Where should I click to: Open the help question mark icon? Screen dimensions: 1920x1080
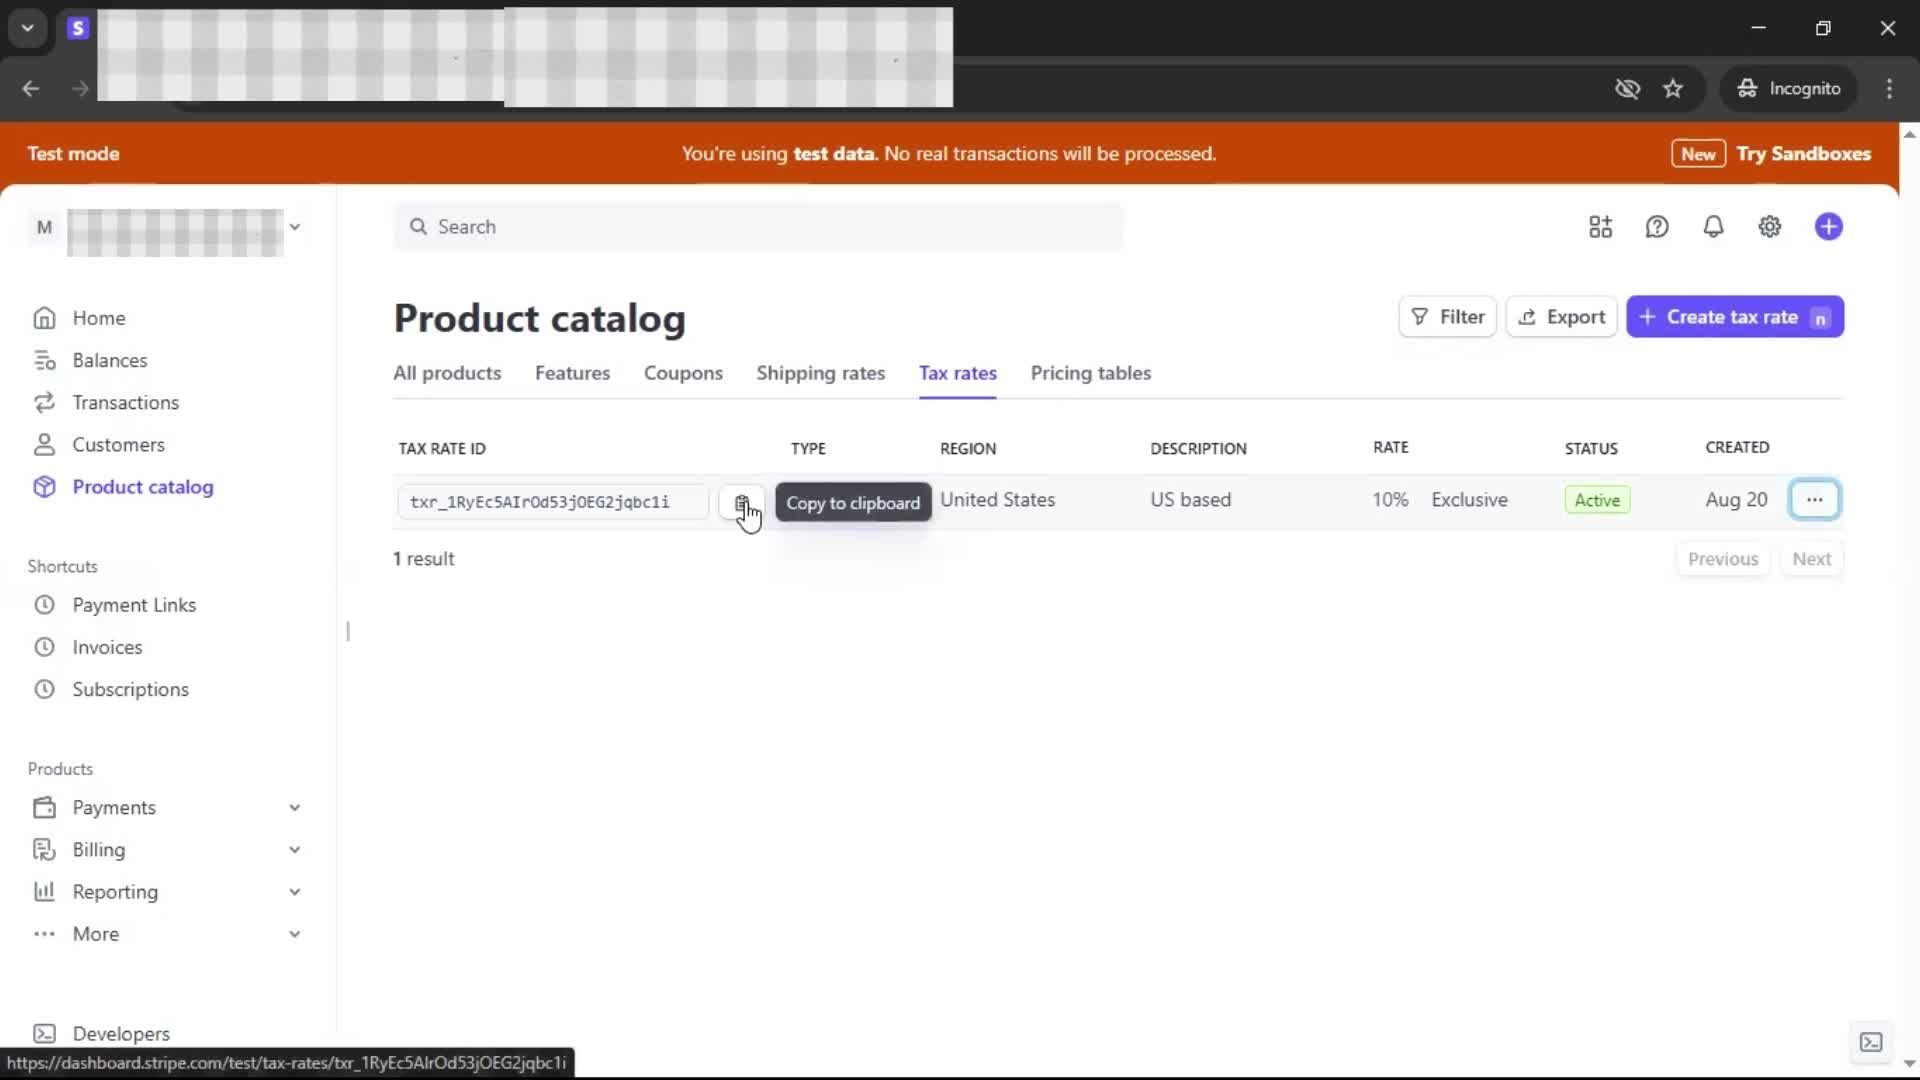tap(1657, 227)
